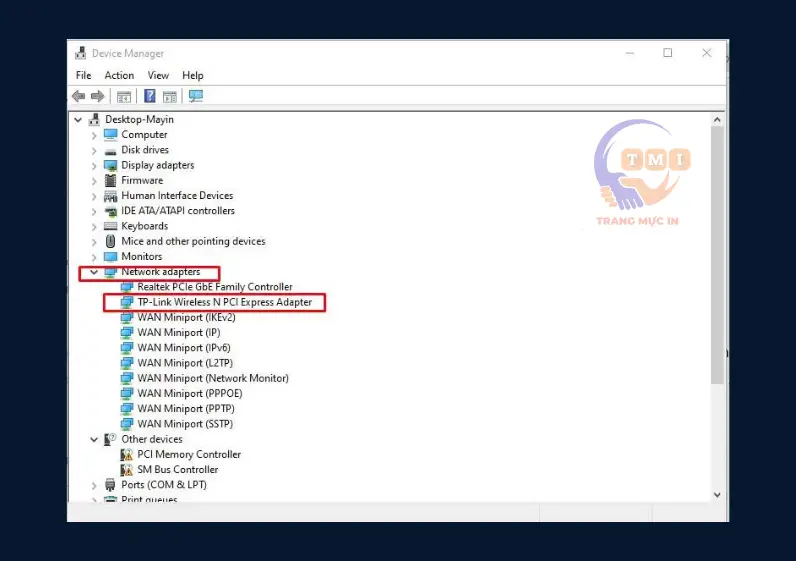Collapse the Network adapters category
The width and height of the screenshot is (796, 561).
(x=94, y=272)
